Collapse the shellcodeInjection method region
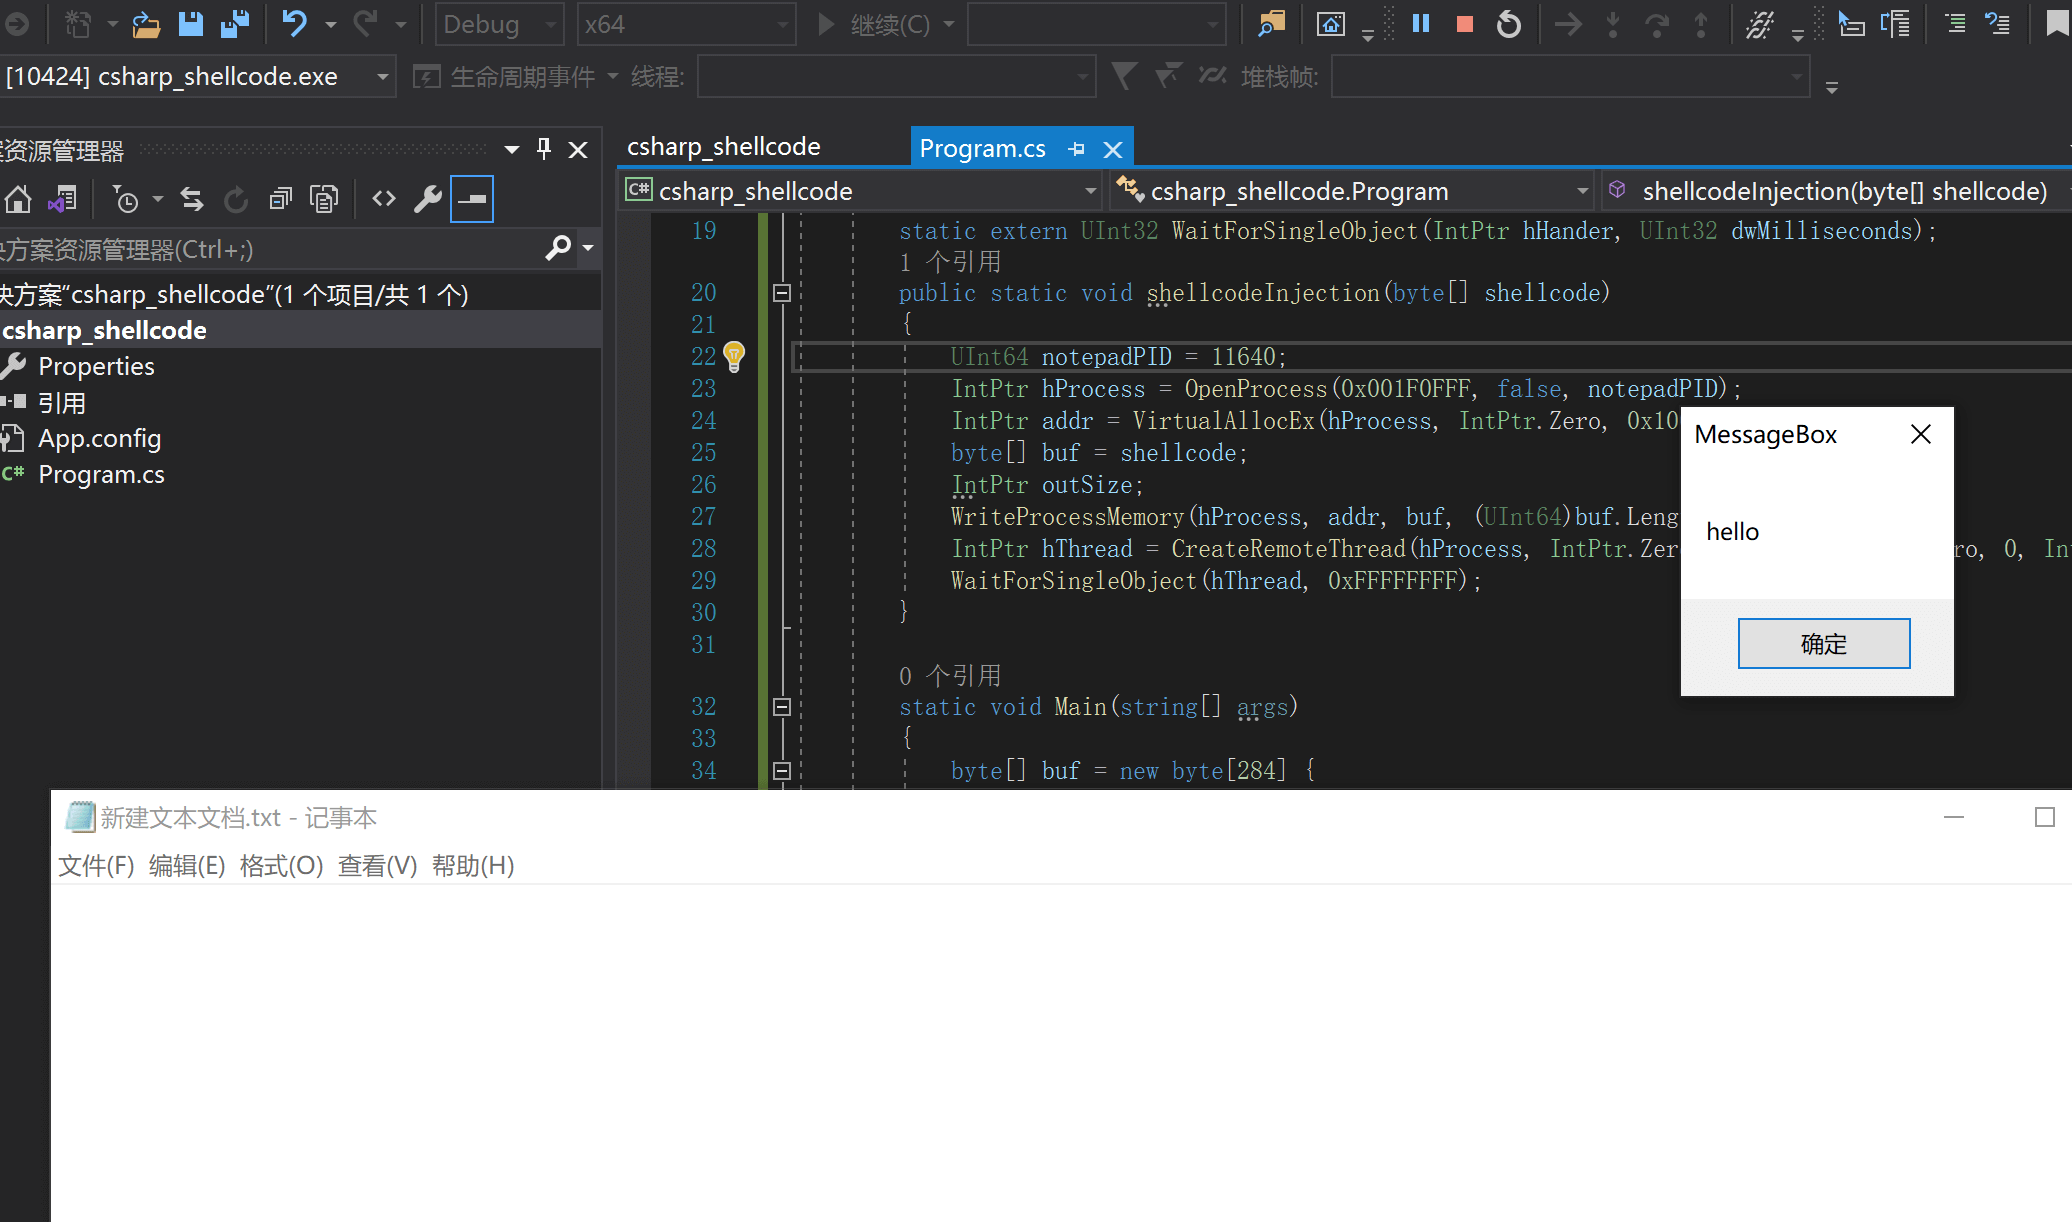 tap(782, 293)
